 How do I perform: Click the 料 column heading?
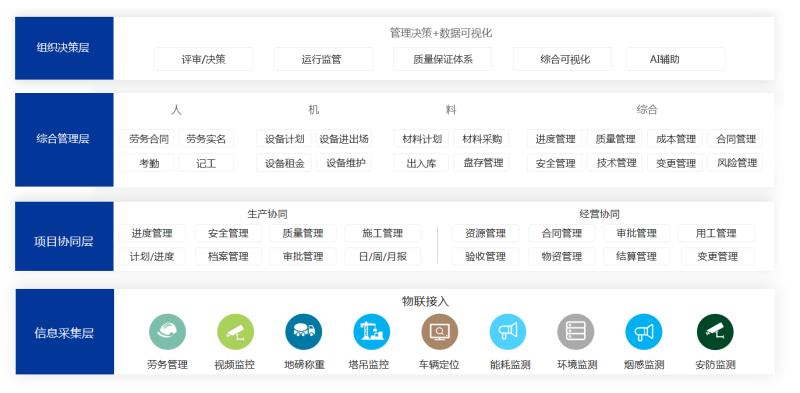[451, 110]
